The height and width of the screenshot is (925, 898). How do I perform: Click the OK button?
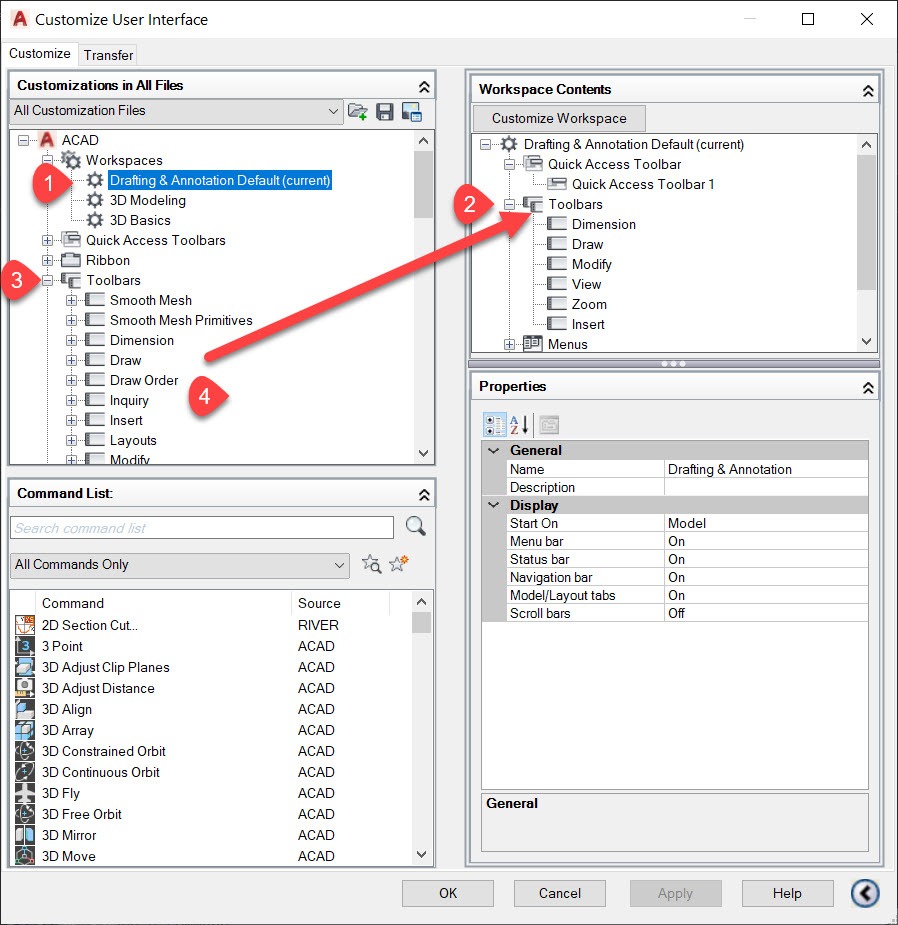pos(448,893)
